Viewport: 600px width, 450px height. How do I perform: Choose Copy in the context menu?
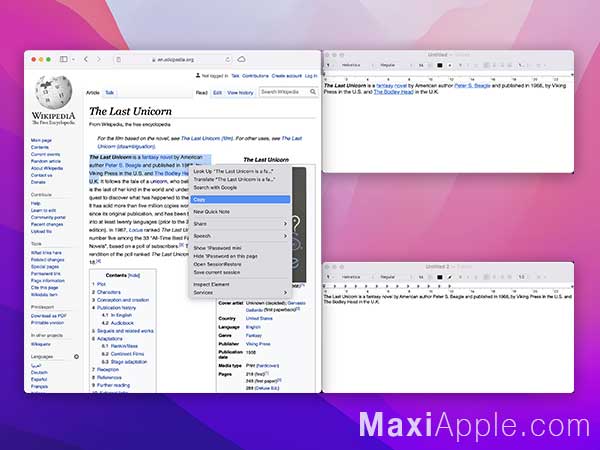pyautogui.click(x=240, y=199)
